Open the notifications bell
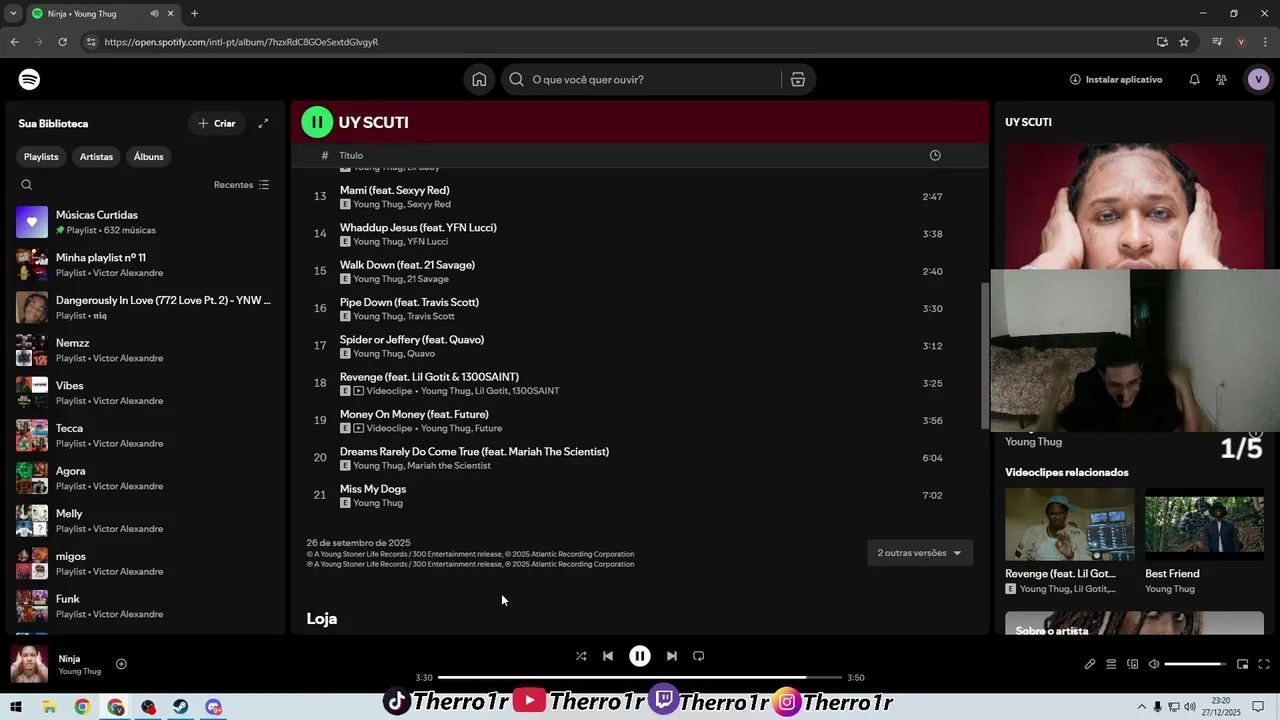Viewport: 1280px width, 720px height. coord(1194,79)
